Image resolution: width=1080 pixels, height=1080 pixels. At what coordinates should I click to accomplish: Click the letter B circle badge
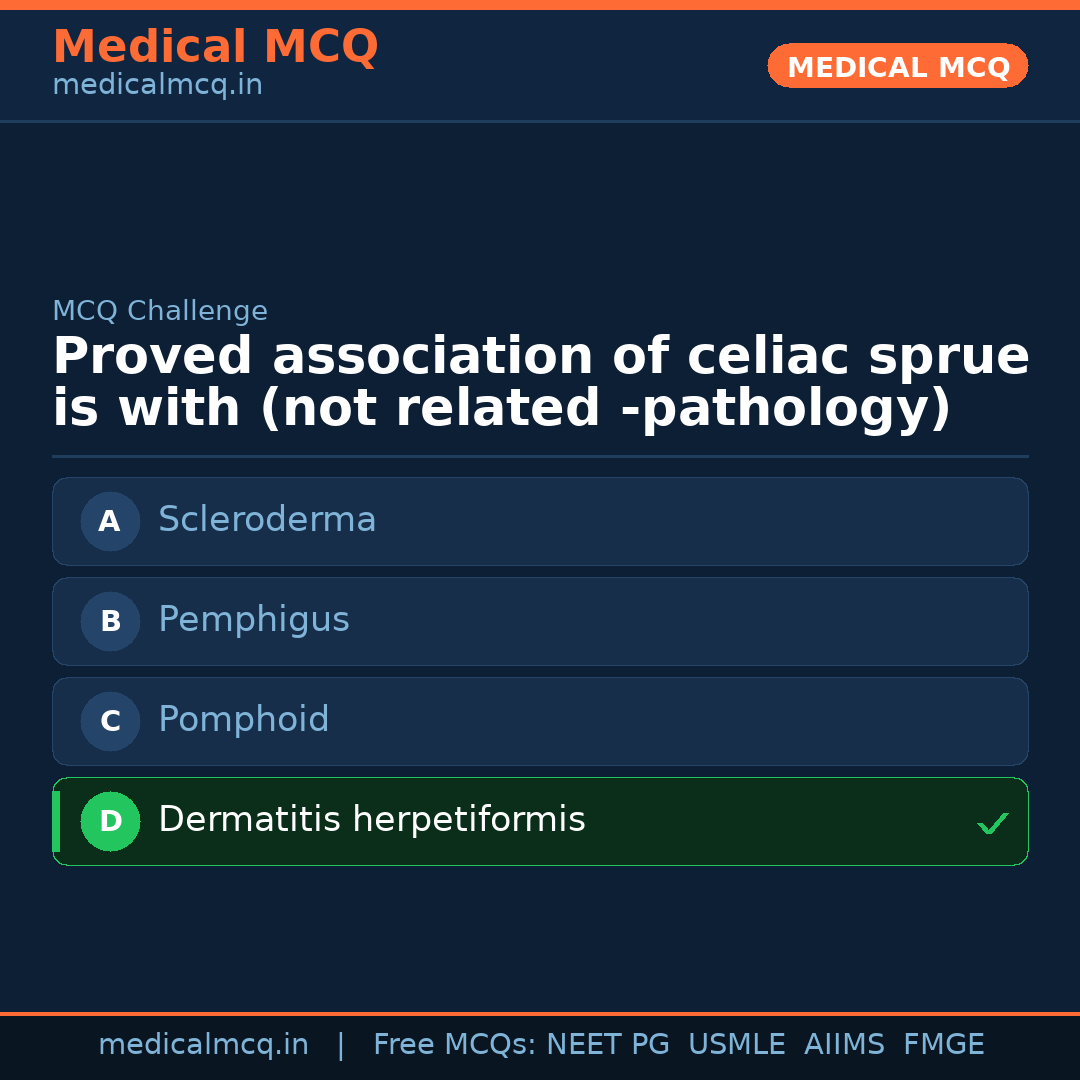(x=110, y=621)
